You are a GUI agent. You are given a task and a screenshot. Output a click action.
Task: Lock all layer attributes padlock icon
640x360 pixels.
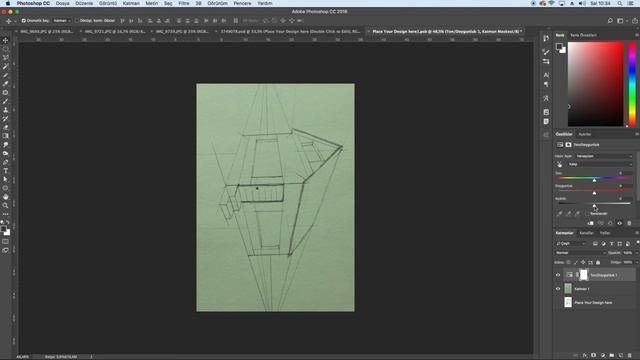coord(598,262)
